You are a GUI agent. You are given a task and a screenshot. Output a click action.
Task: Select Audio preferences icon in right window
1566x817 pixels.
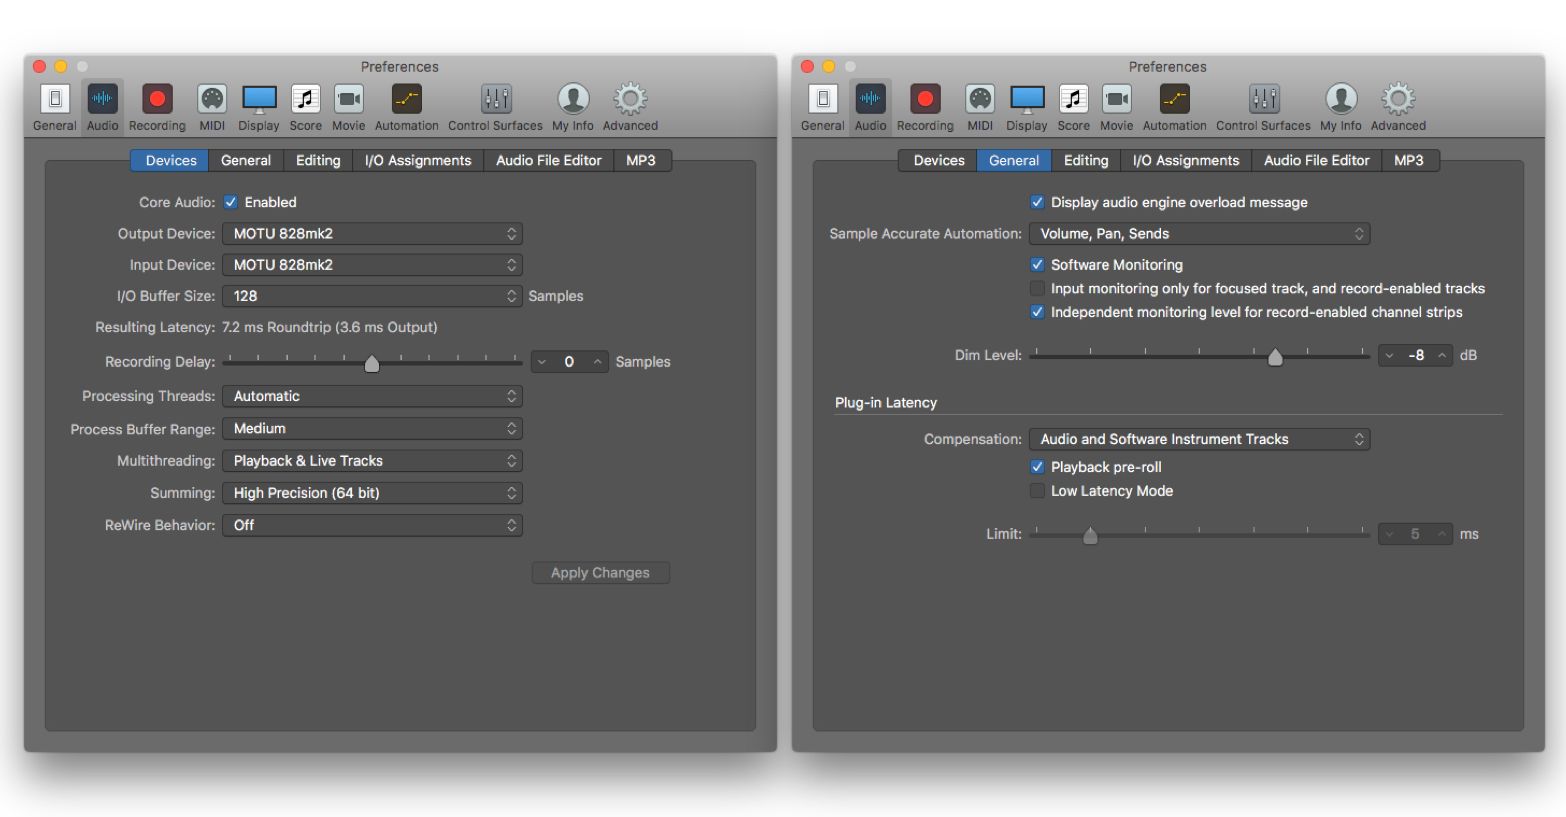(870, 99)
